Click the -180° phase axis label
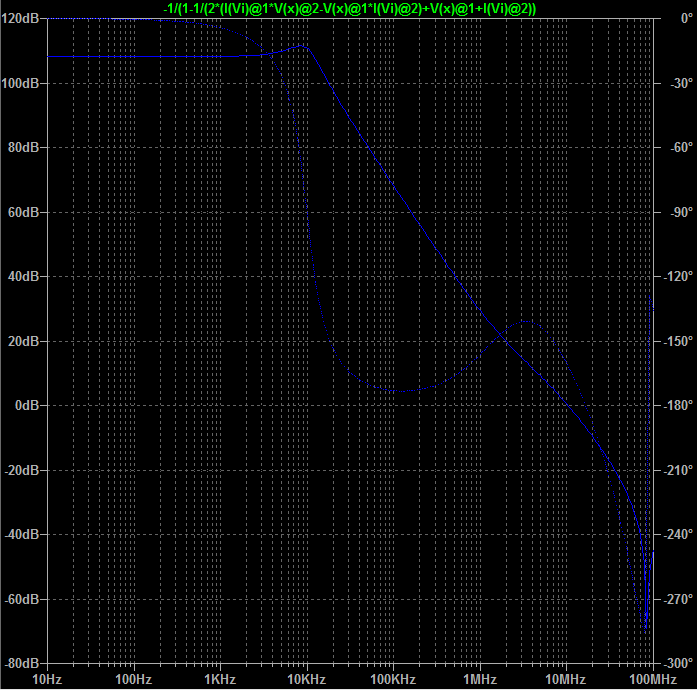The height and width of the screenshot is (690, 697). 678,405
